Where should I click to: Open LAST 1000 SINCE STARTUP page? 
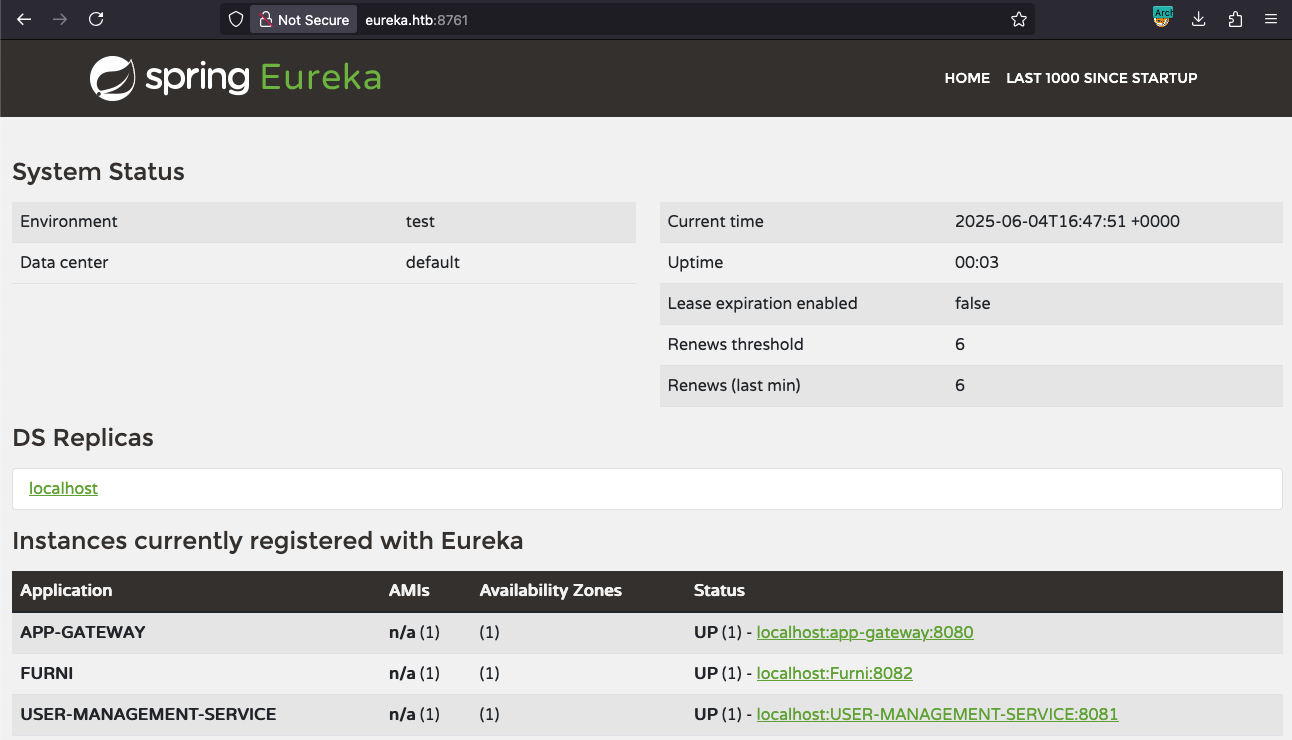click(x=1101, y=78)
